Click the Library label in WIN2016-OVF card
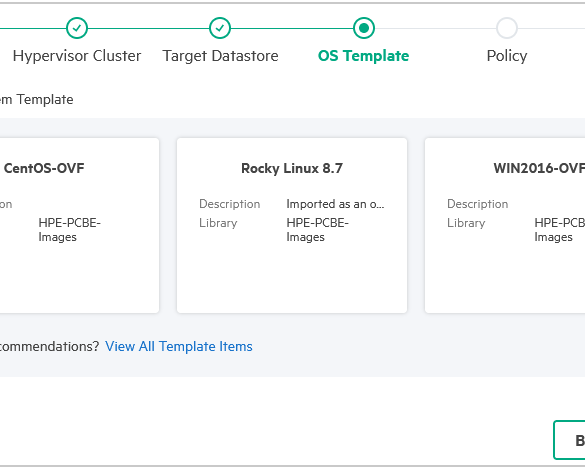585x471 pixels. point(466,223)
